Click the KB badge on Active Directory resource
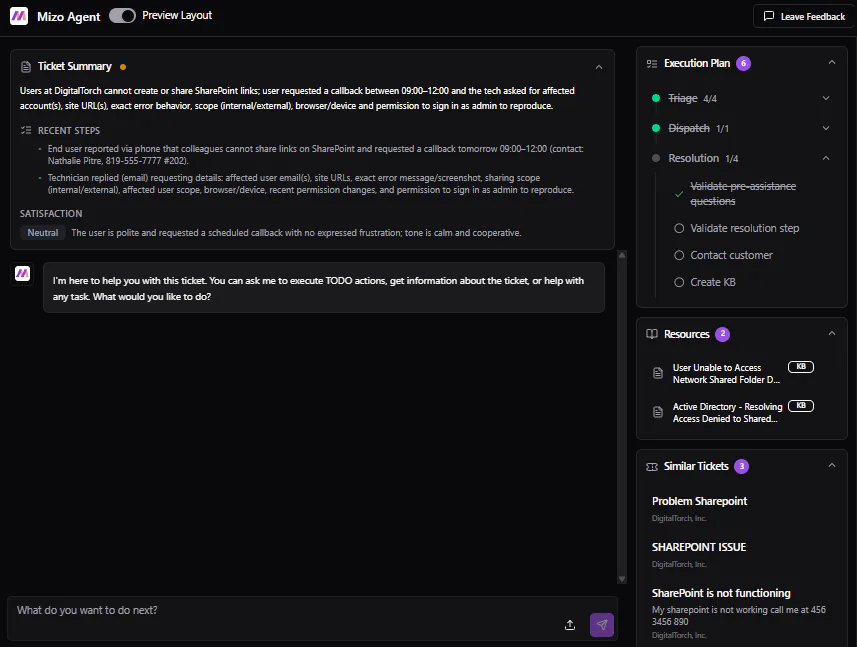Viewport: 857px width, 647px height. pyautogui.click(x=801, y=405)
